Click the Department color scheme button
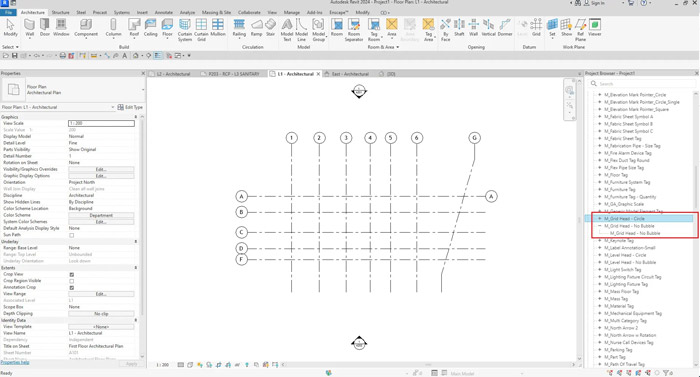 pos(101,215)
